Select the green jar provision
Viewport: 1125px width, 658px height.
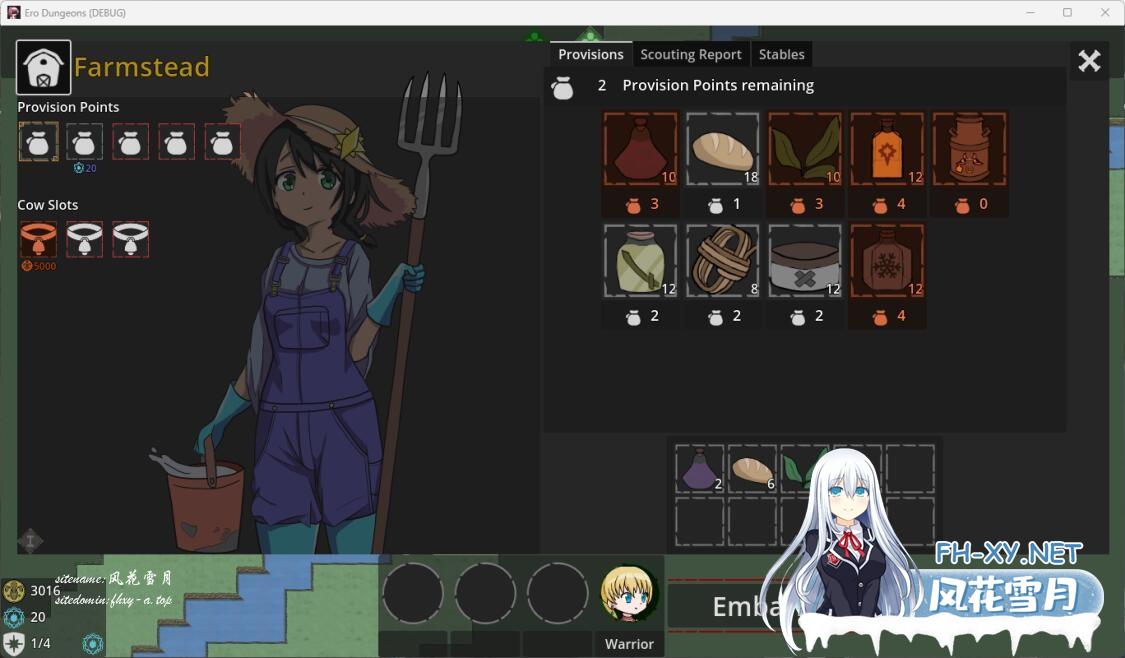pyautogui.click(x=641, y=260)
